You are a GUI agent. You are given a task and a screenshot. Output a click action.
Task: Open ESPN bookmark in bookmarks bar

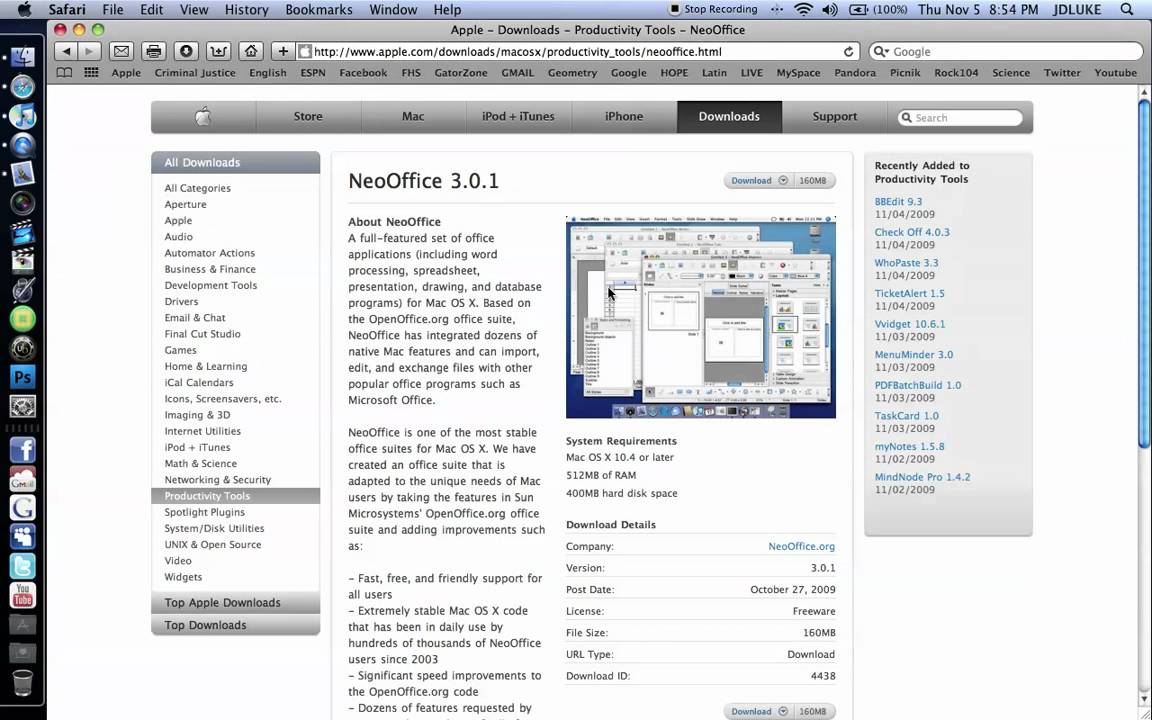(x=313, y=73)
